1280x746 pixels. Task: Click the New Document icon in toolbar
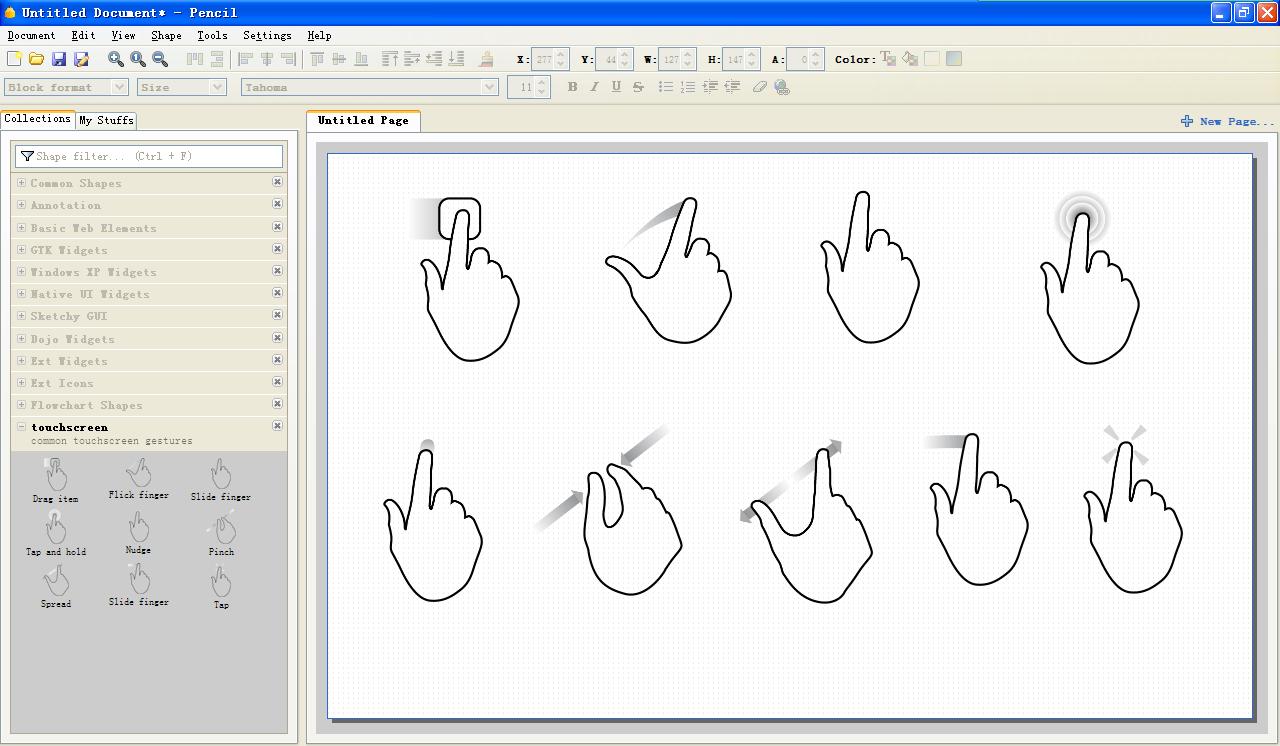click(14, 59)
